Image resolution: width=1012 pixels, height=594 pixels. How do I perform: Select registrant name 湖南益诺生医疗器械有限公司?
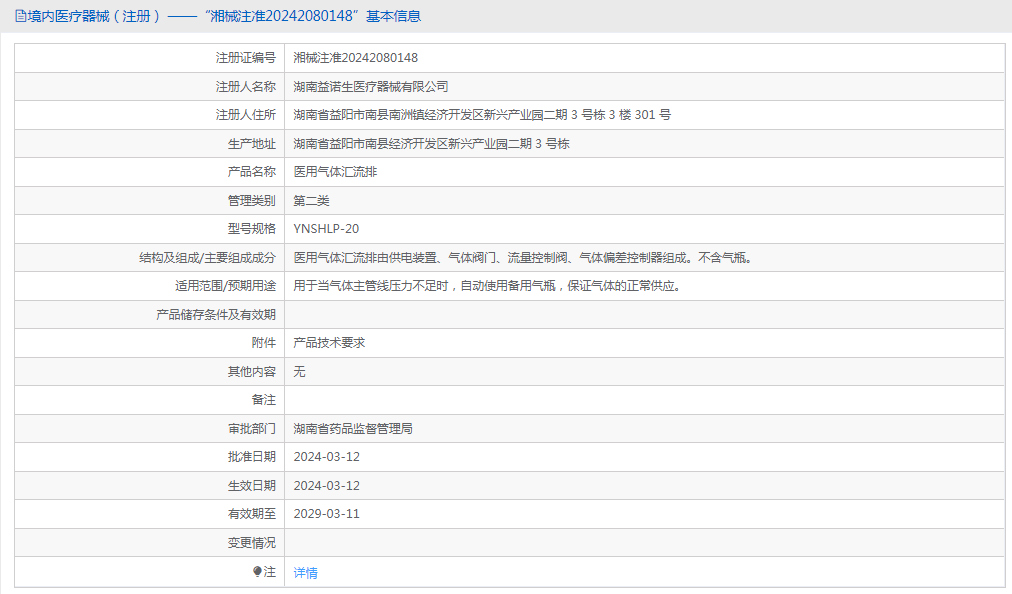[x=370, y=87]
